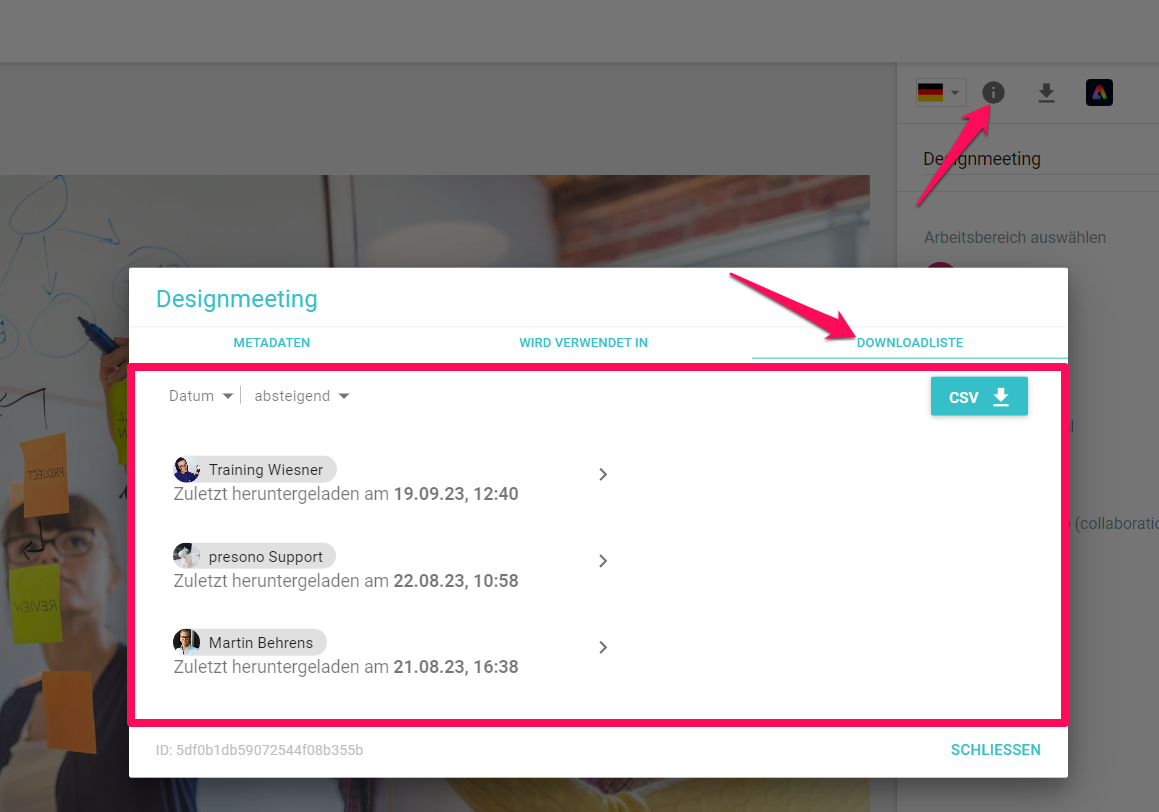The height and width of the screenshot is (812, 1159).
Task: Switch to the Metadaten tab
Action: tap(272, 343)
